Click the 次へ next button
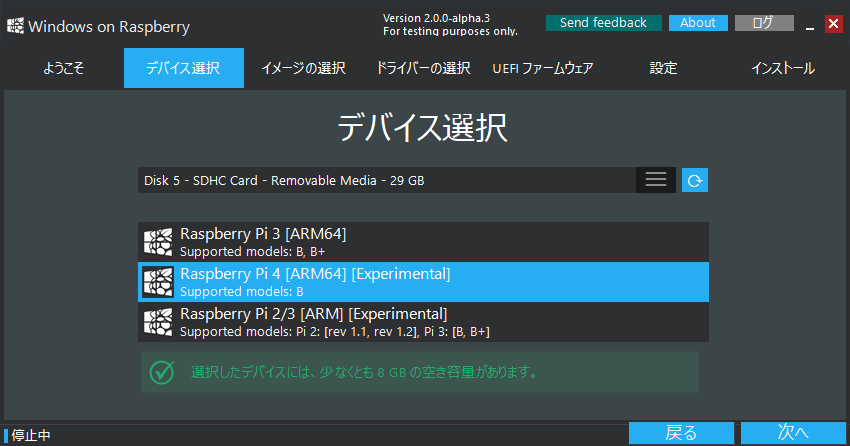850x446 pixels. coord(793,433)
